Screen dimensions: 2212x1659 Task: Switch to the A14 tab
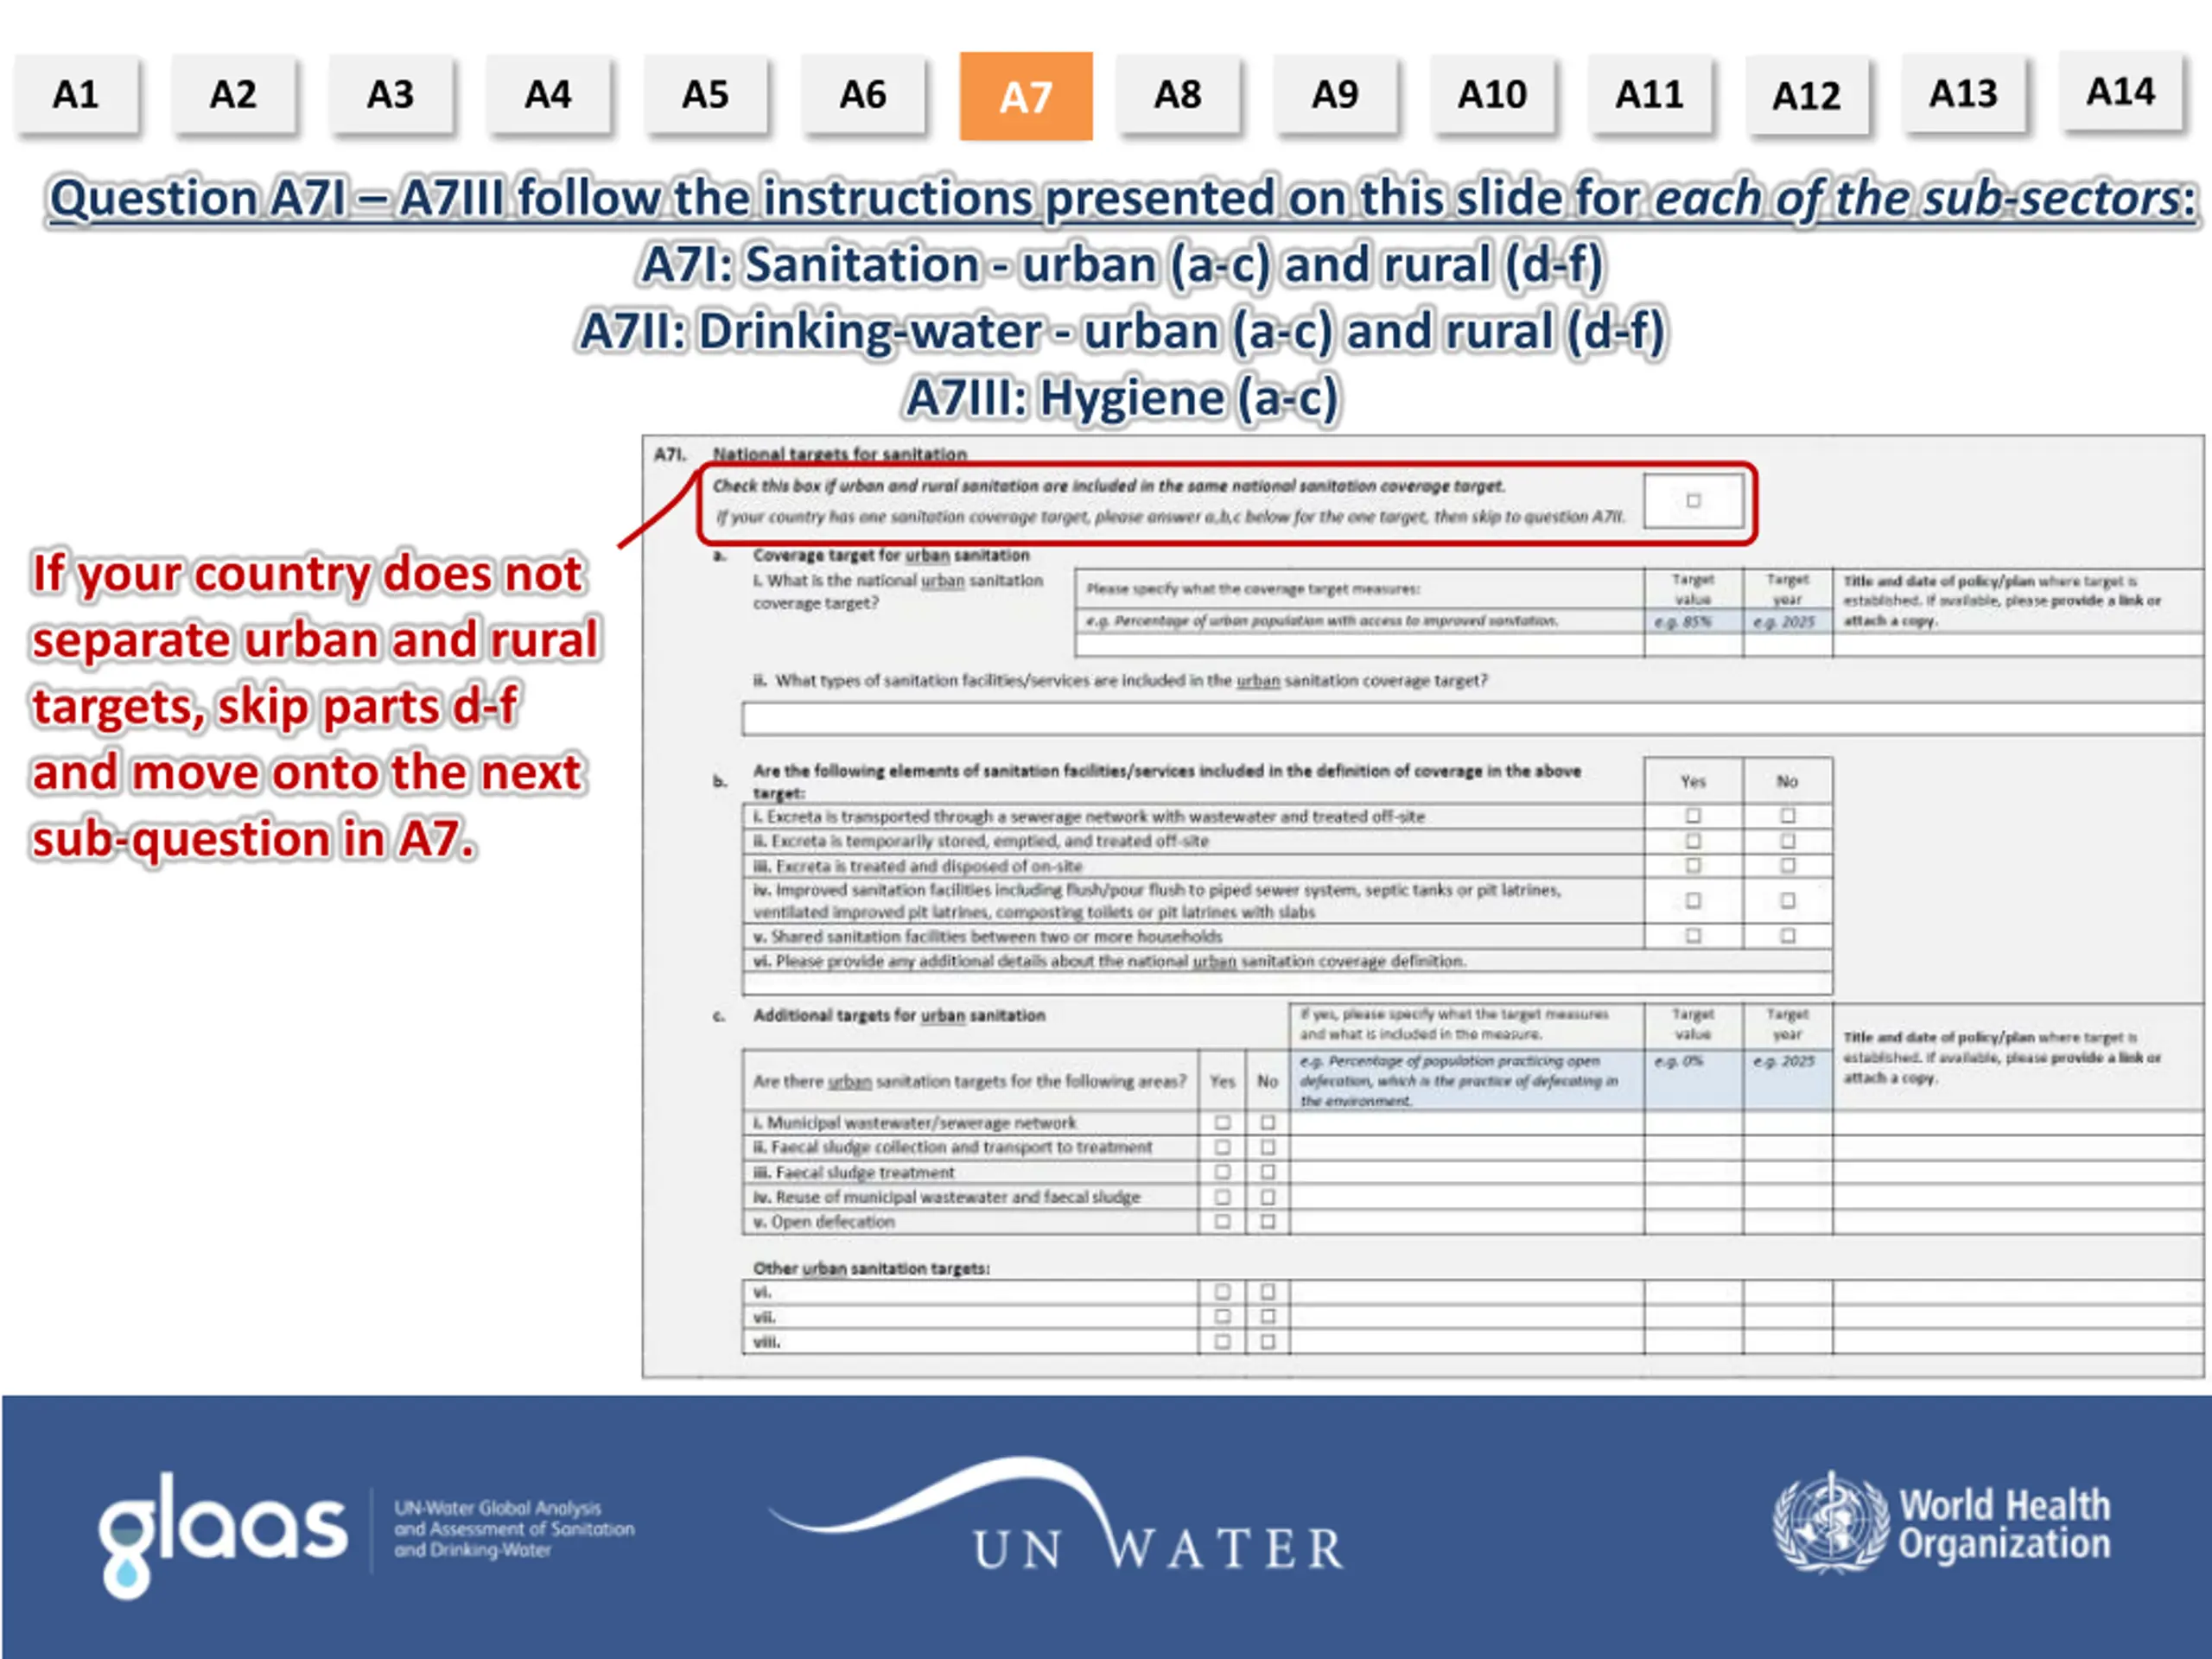click(2120, 92)
